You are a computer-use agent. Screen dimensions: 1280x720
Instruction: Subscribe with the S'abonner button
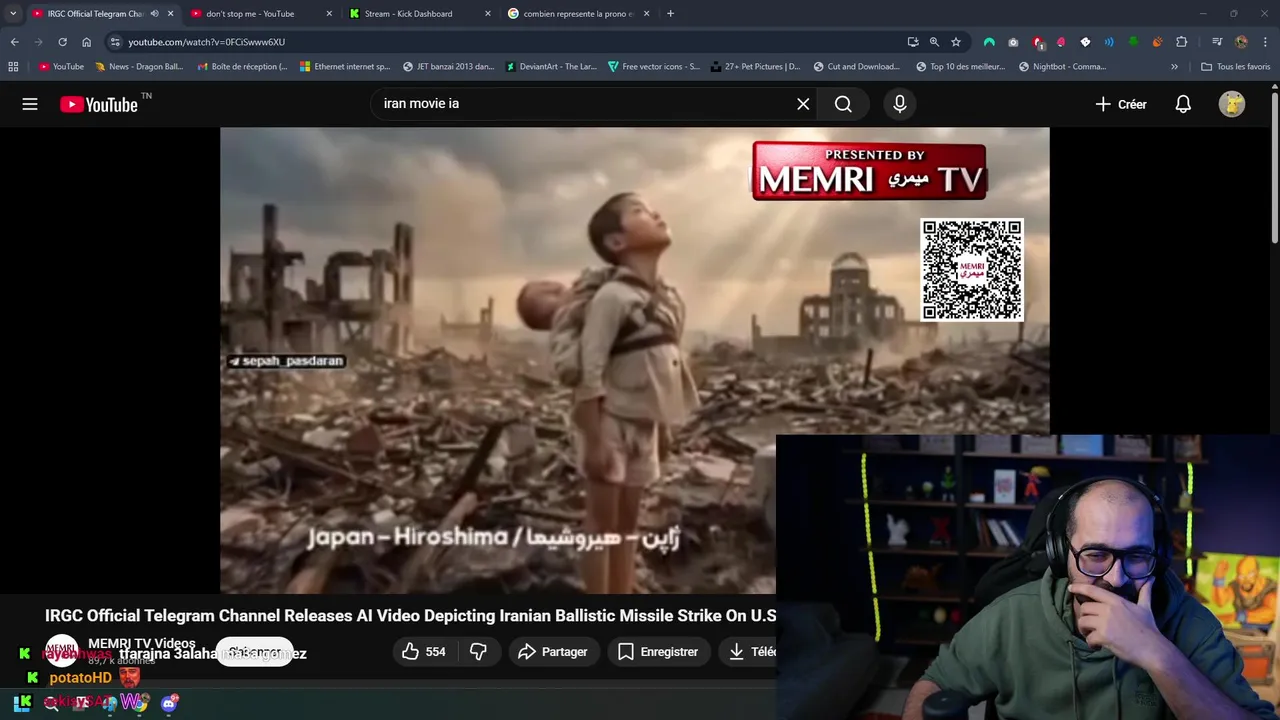254,652
